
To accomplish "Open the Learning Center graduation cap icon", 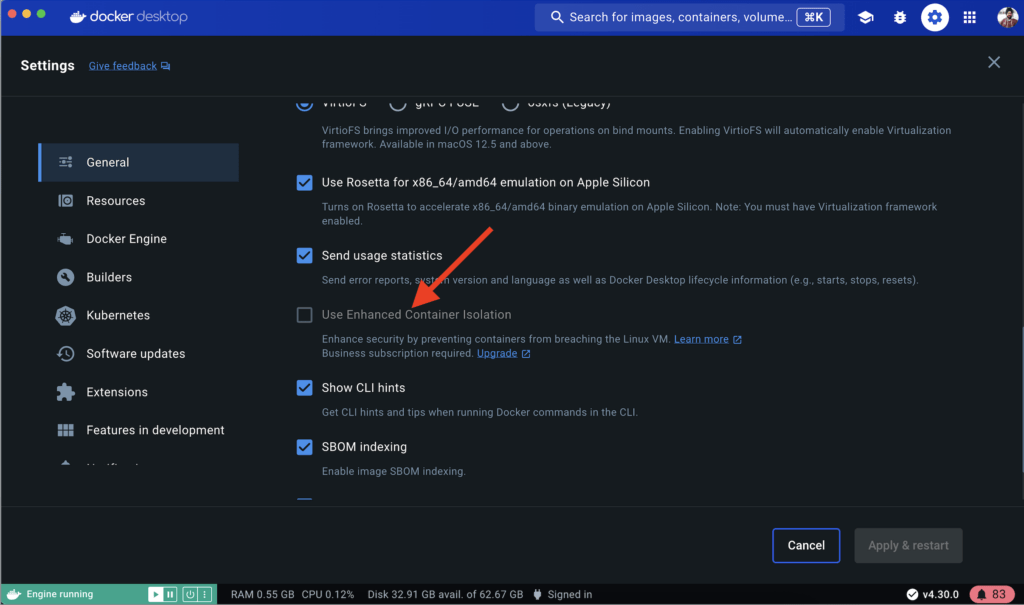I will pos(866,18).
